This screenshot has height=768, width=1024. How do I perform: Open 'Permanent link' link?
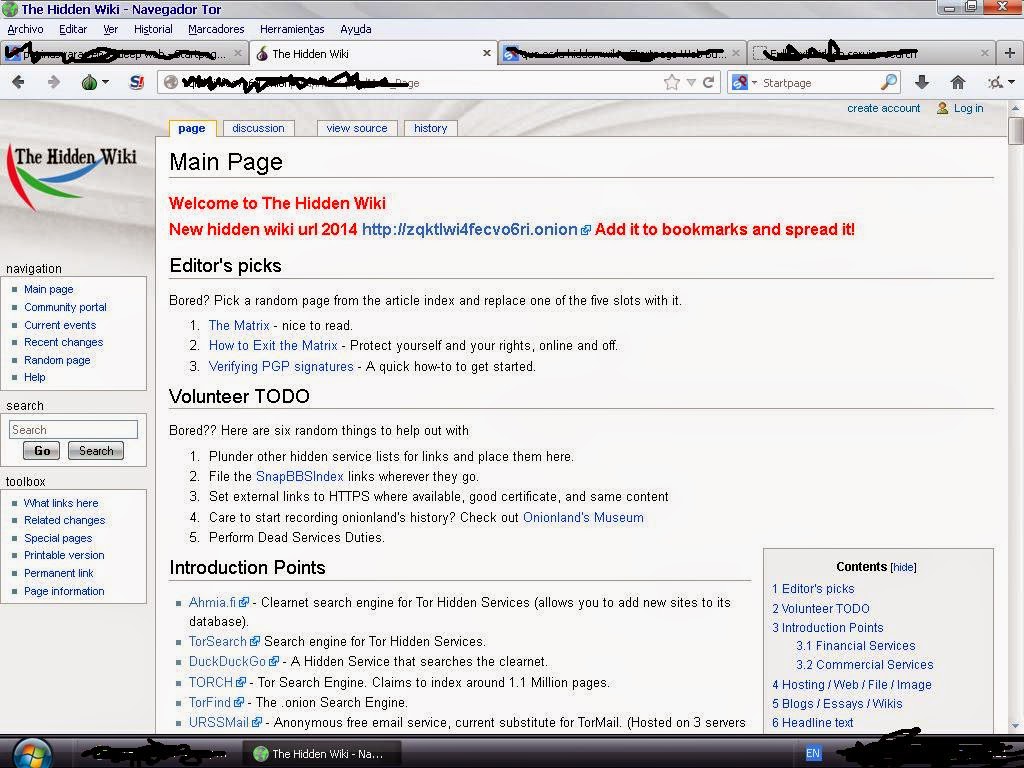59,573
